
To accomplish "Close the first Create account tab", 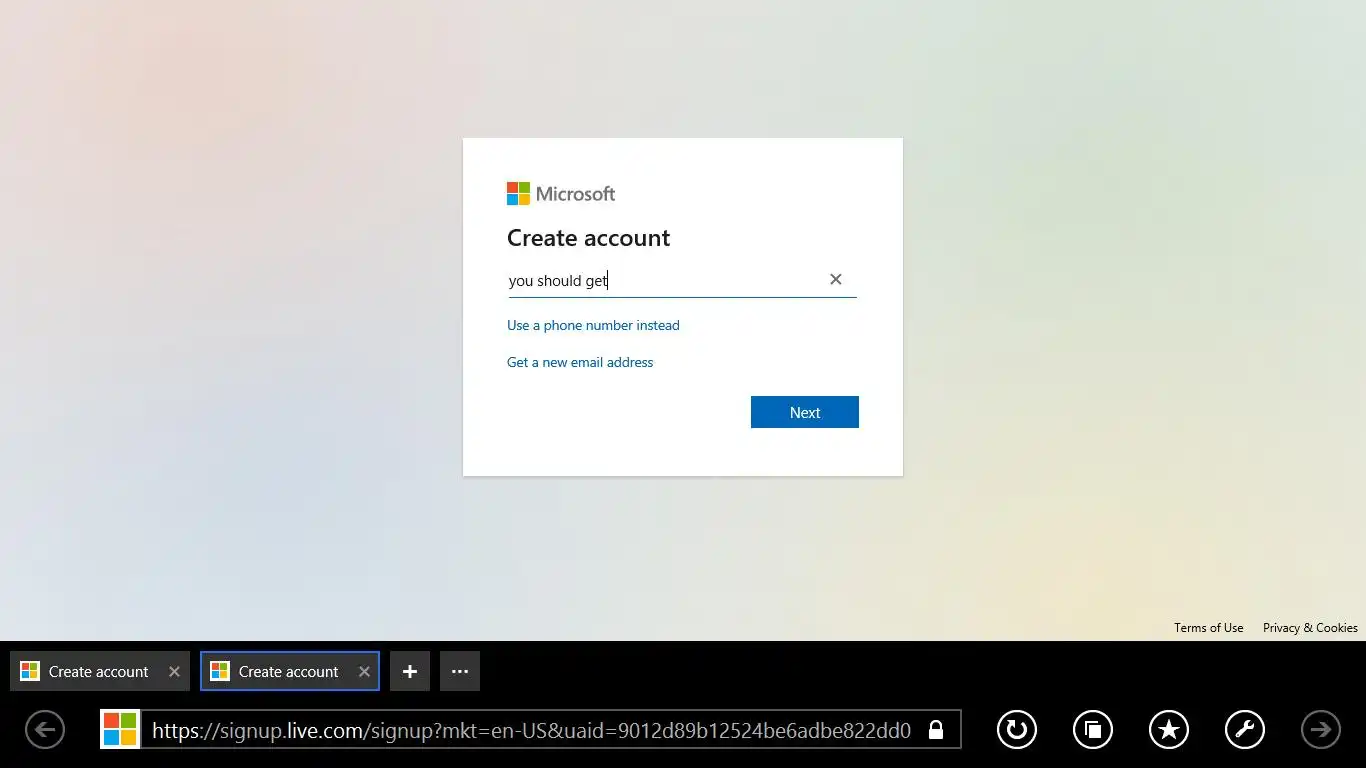I will coord(174,671).
